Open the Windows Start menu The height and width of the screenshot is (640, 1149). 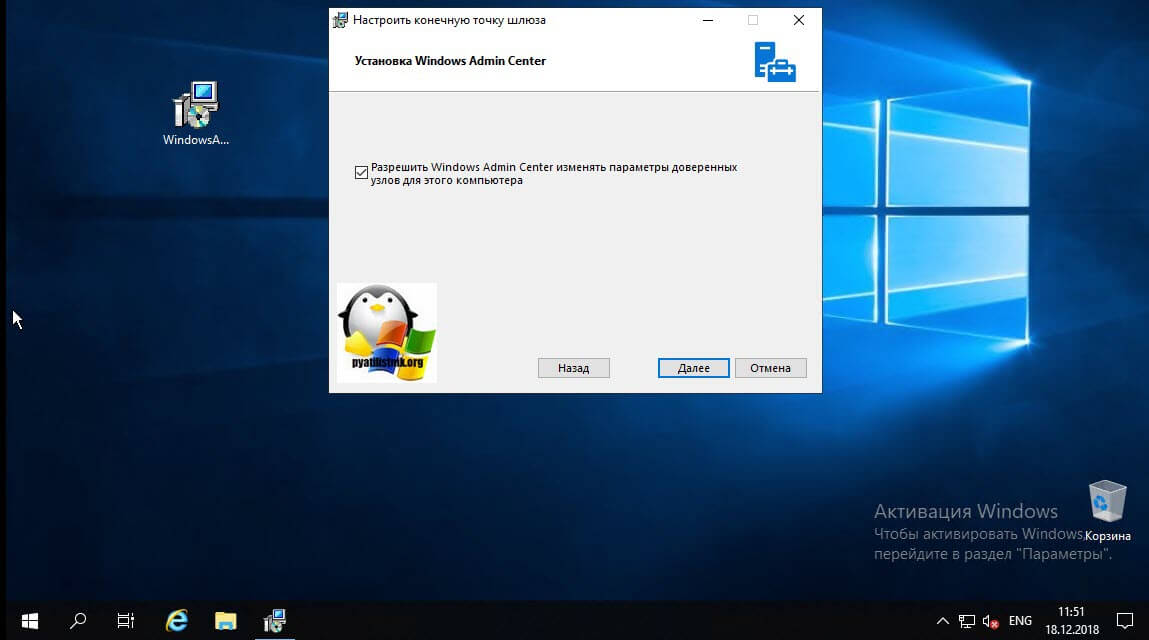coord(30,621)
